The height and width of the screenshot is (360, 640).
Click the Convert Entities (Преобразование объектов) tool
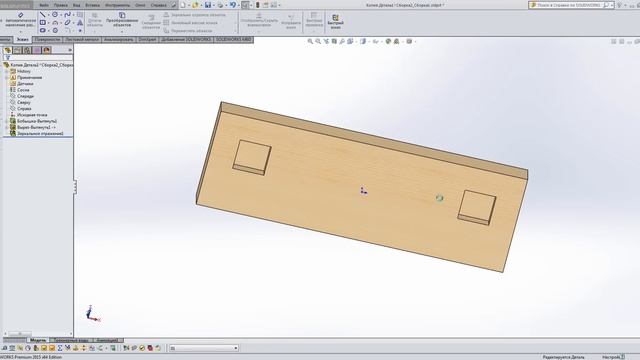click(122, 20)
